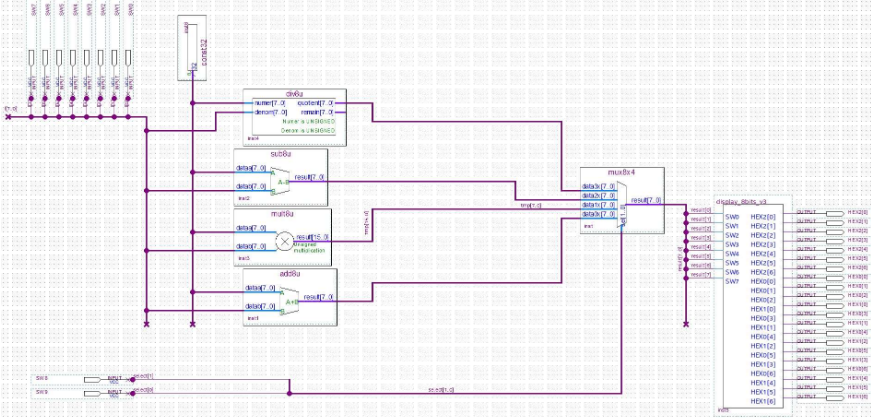Select the display_8bits_v3 block title

(750, 201)
